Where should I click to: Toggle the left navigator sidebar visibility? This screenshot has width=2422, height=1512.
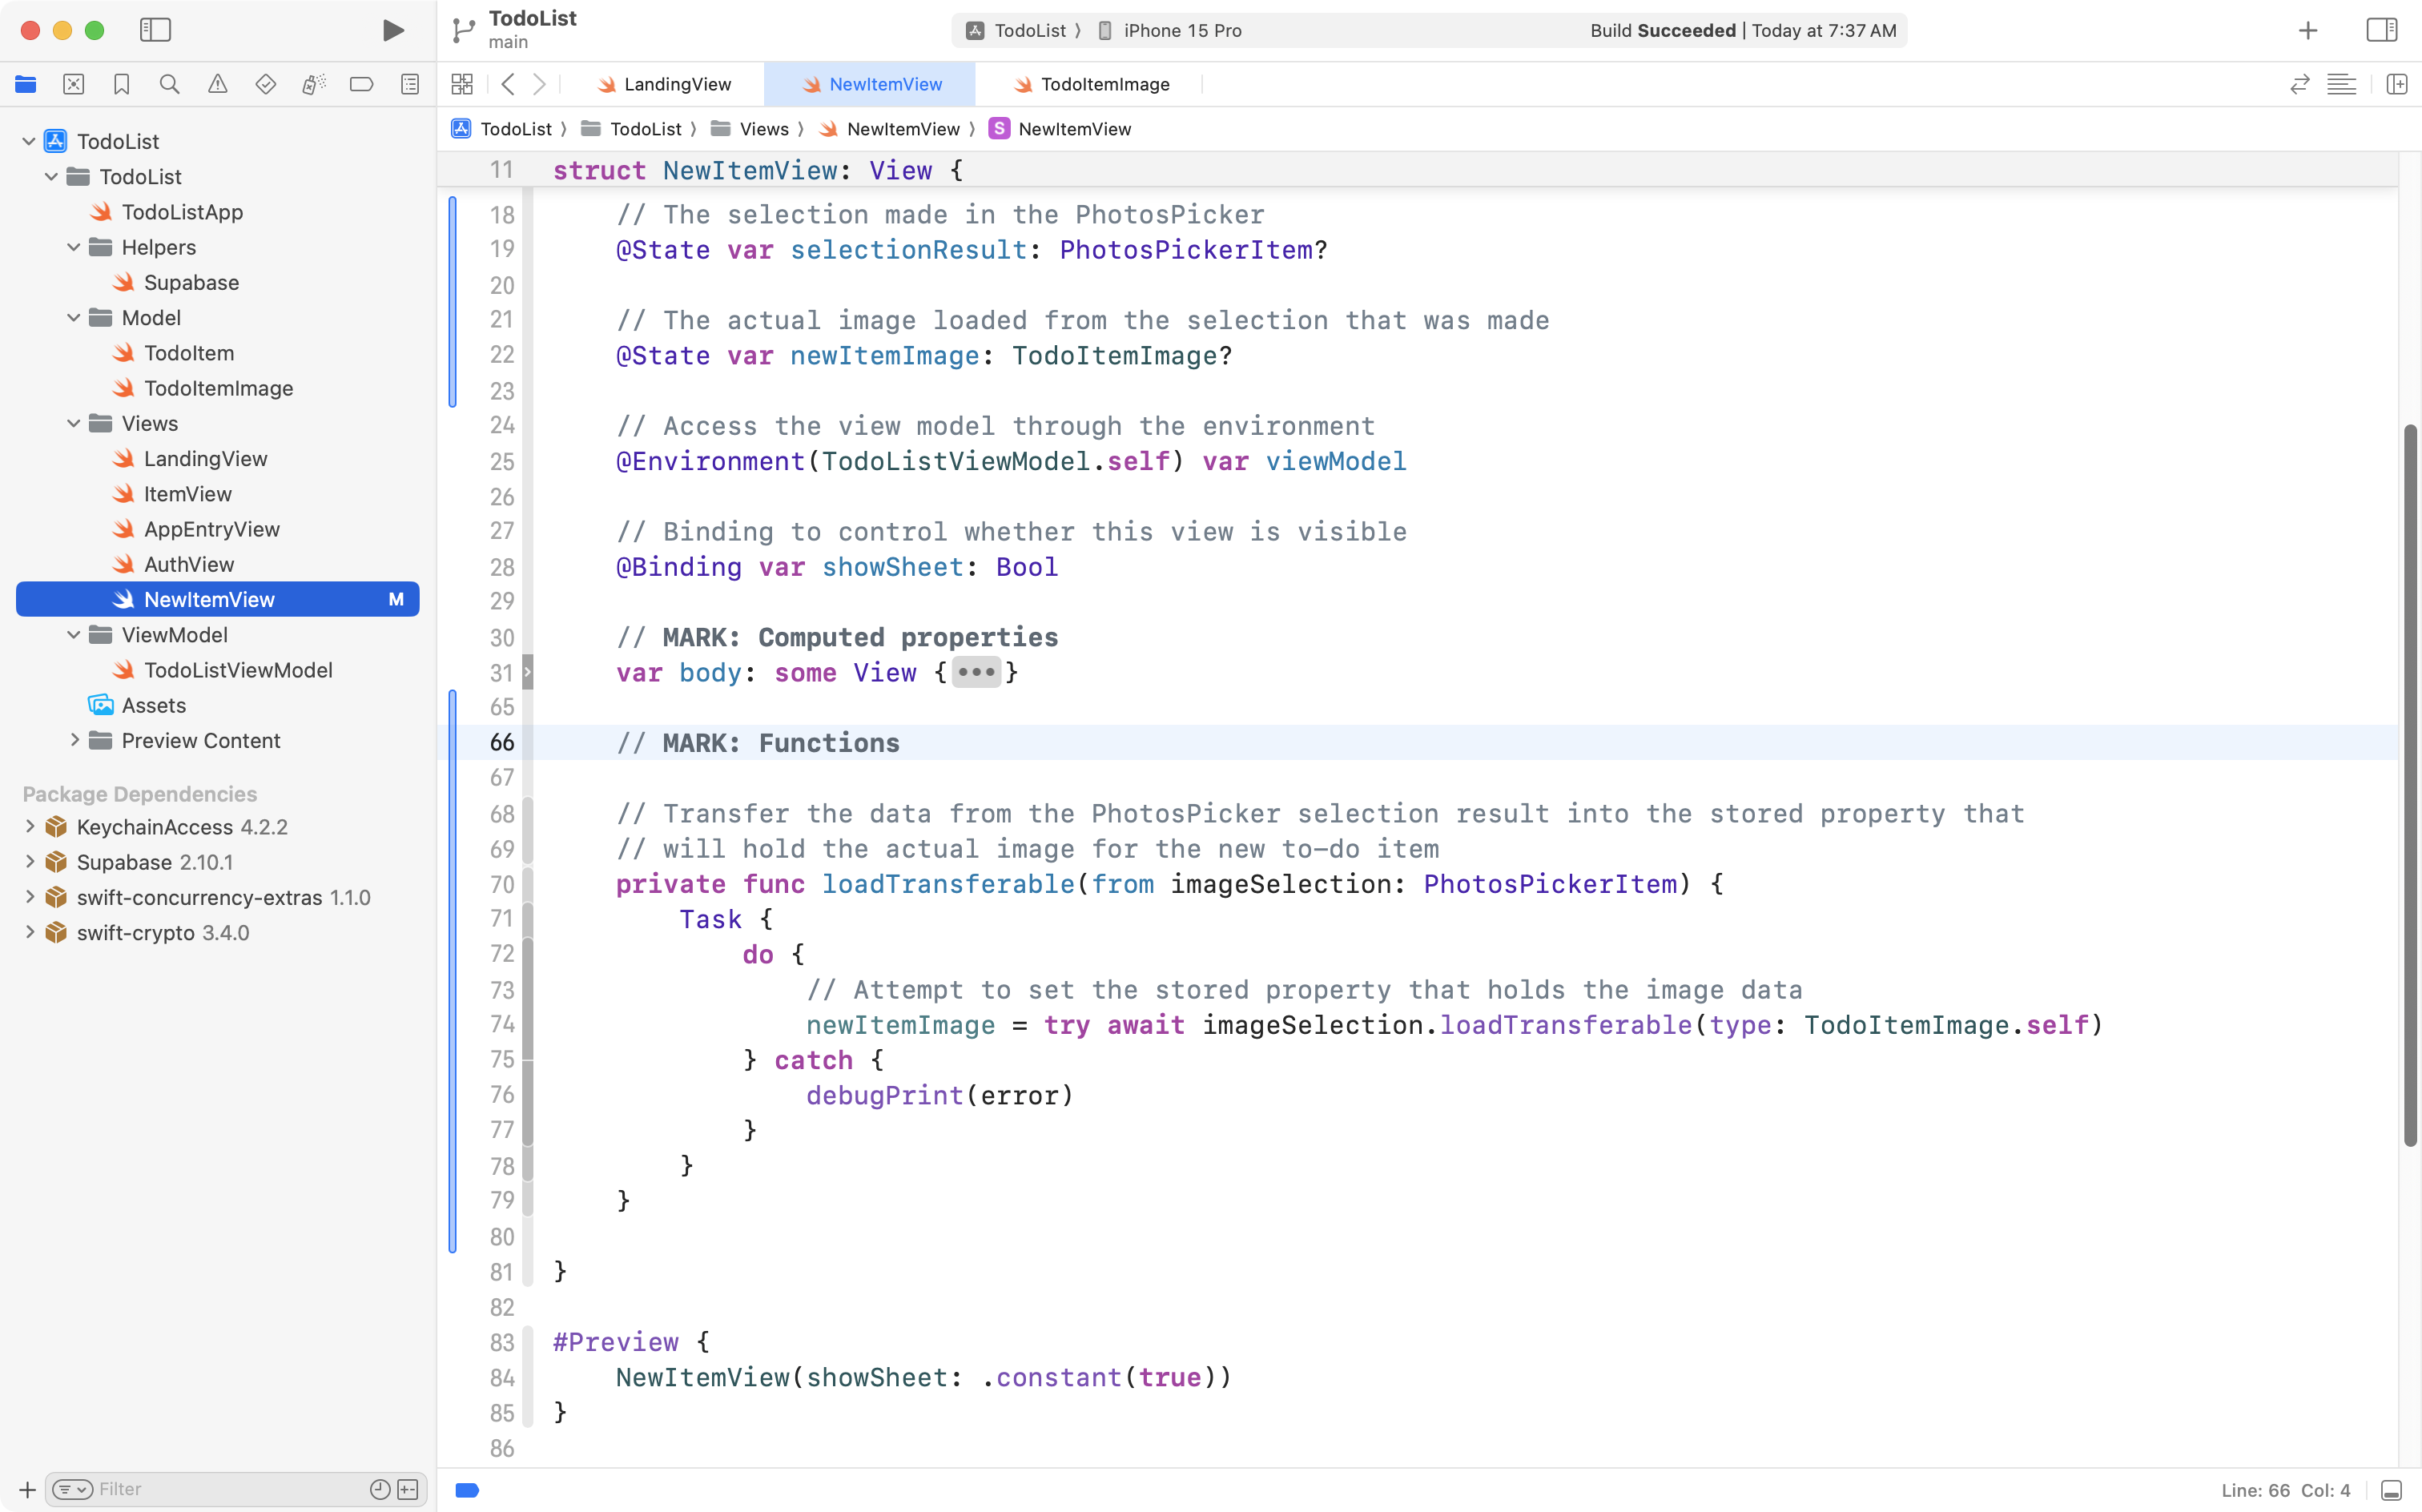tap(156, 30)
